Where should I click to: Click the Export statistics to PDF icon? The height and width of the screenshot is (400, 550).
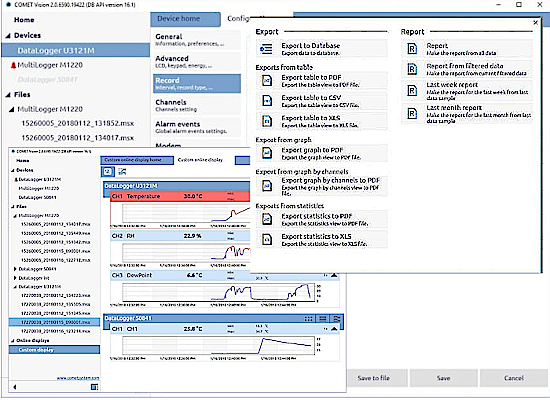267,219
